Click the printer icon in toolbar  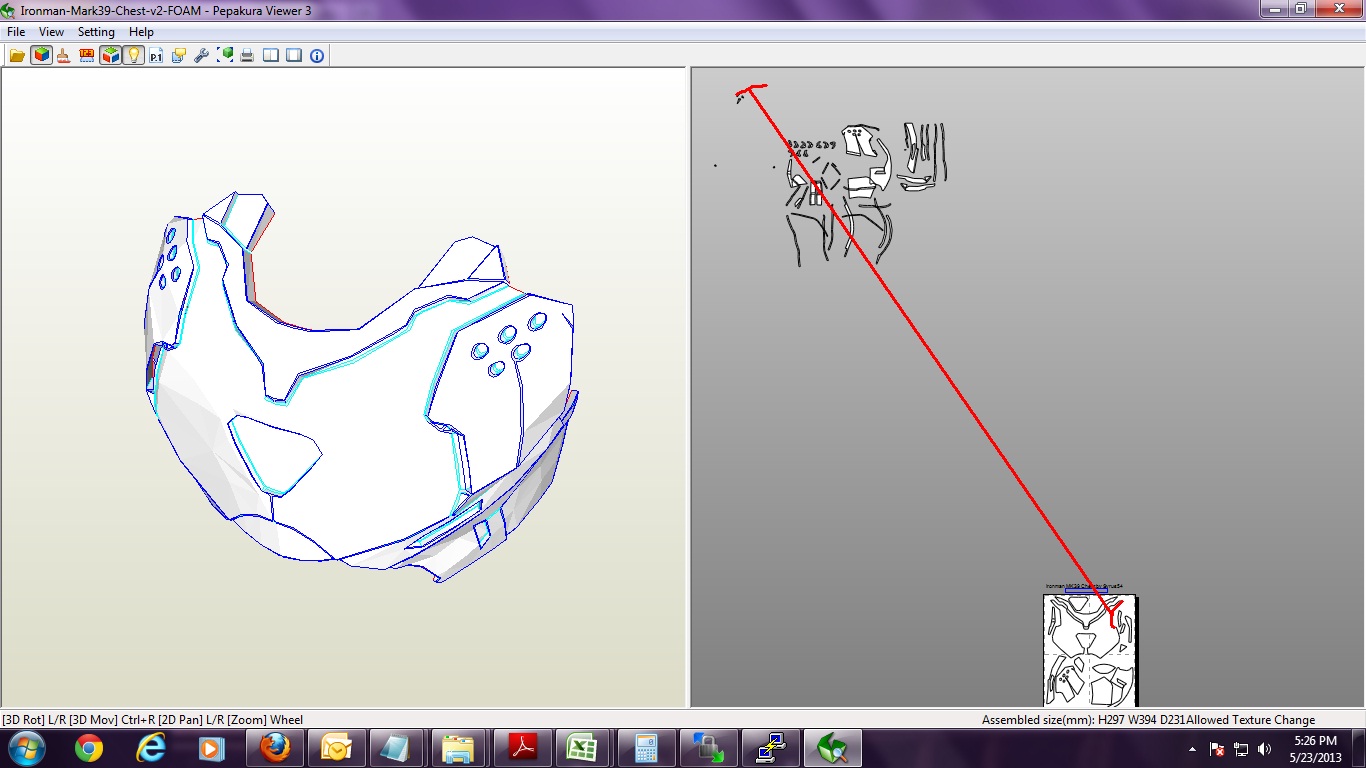[x=247, y=55]
